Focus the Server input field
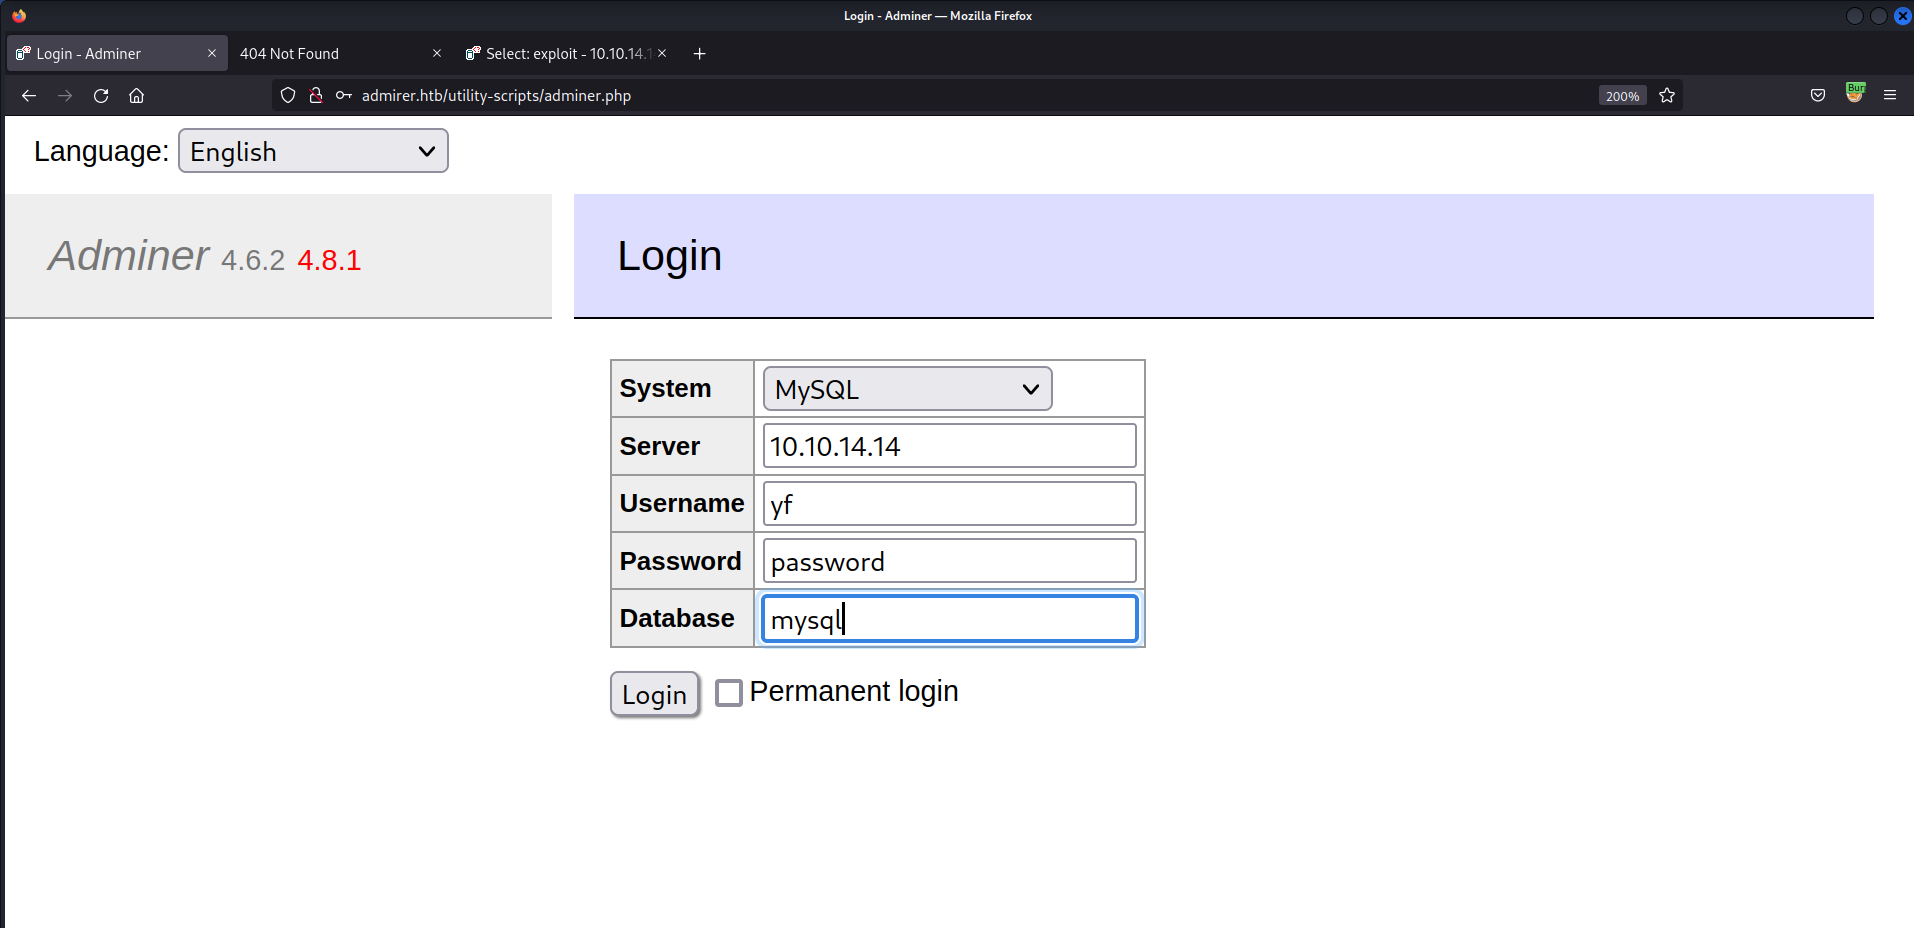 coord(949,446)
